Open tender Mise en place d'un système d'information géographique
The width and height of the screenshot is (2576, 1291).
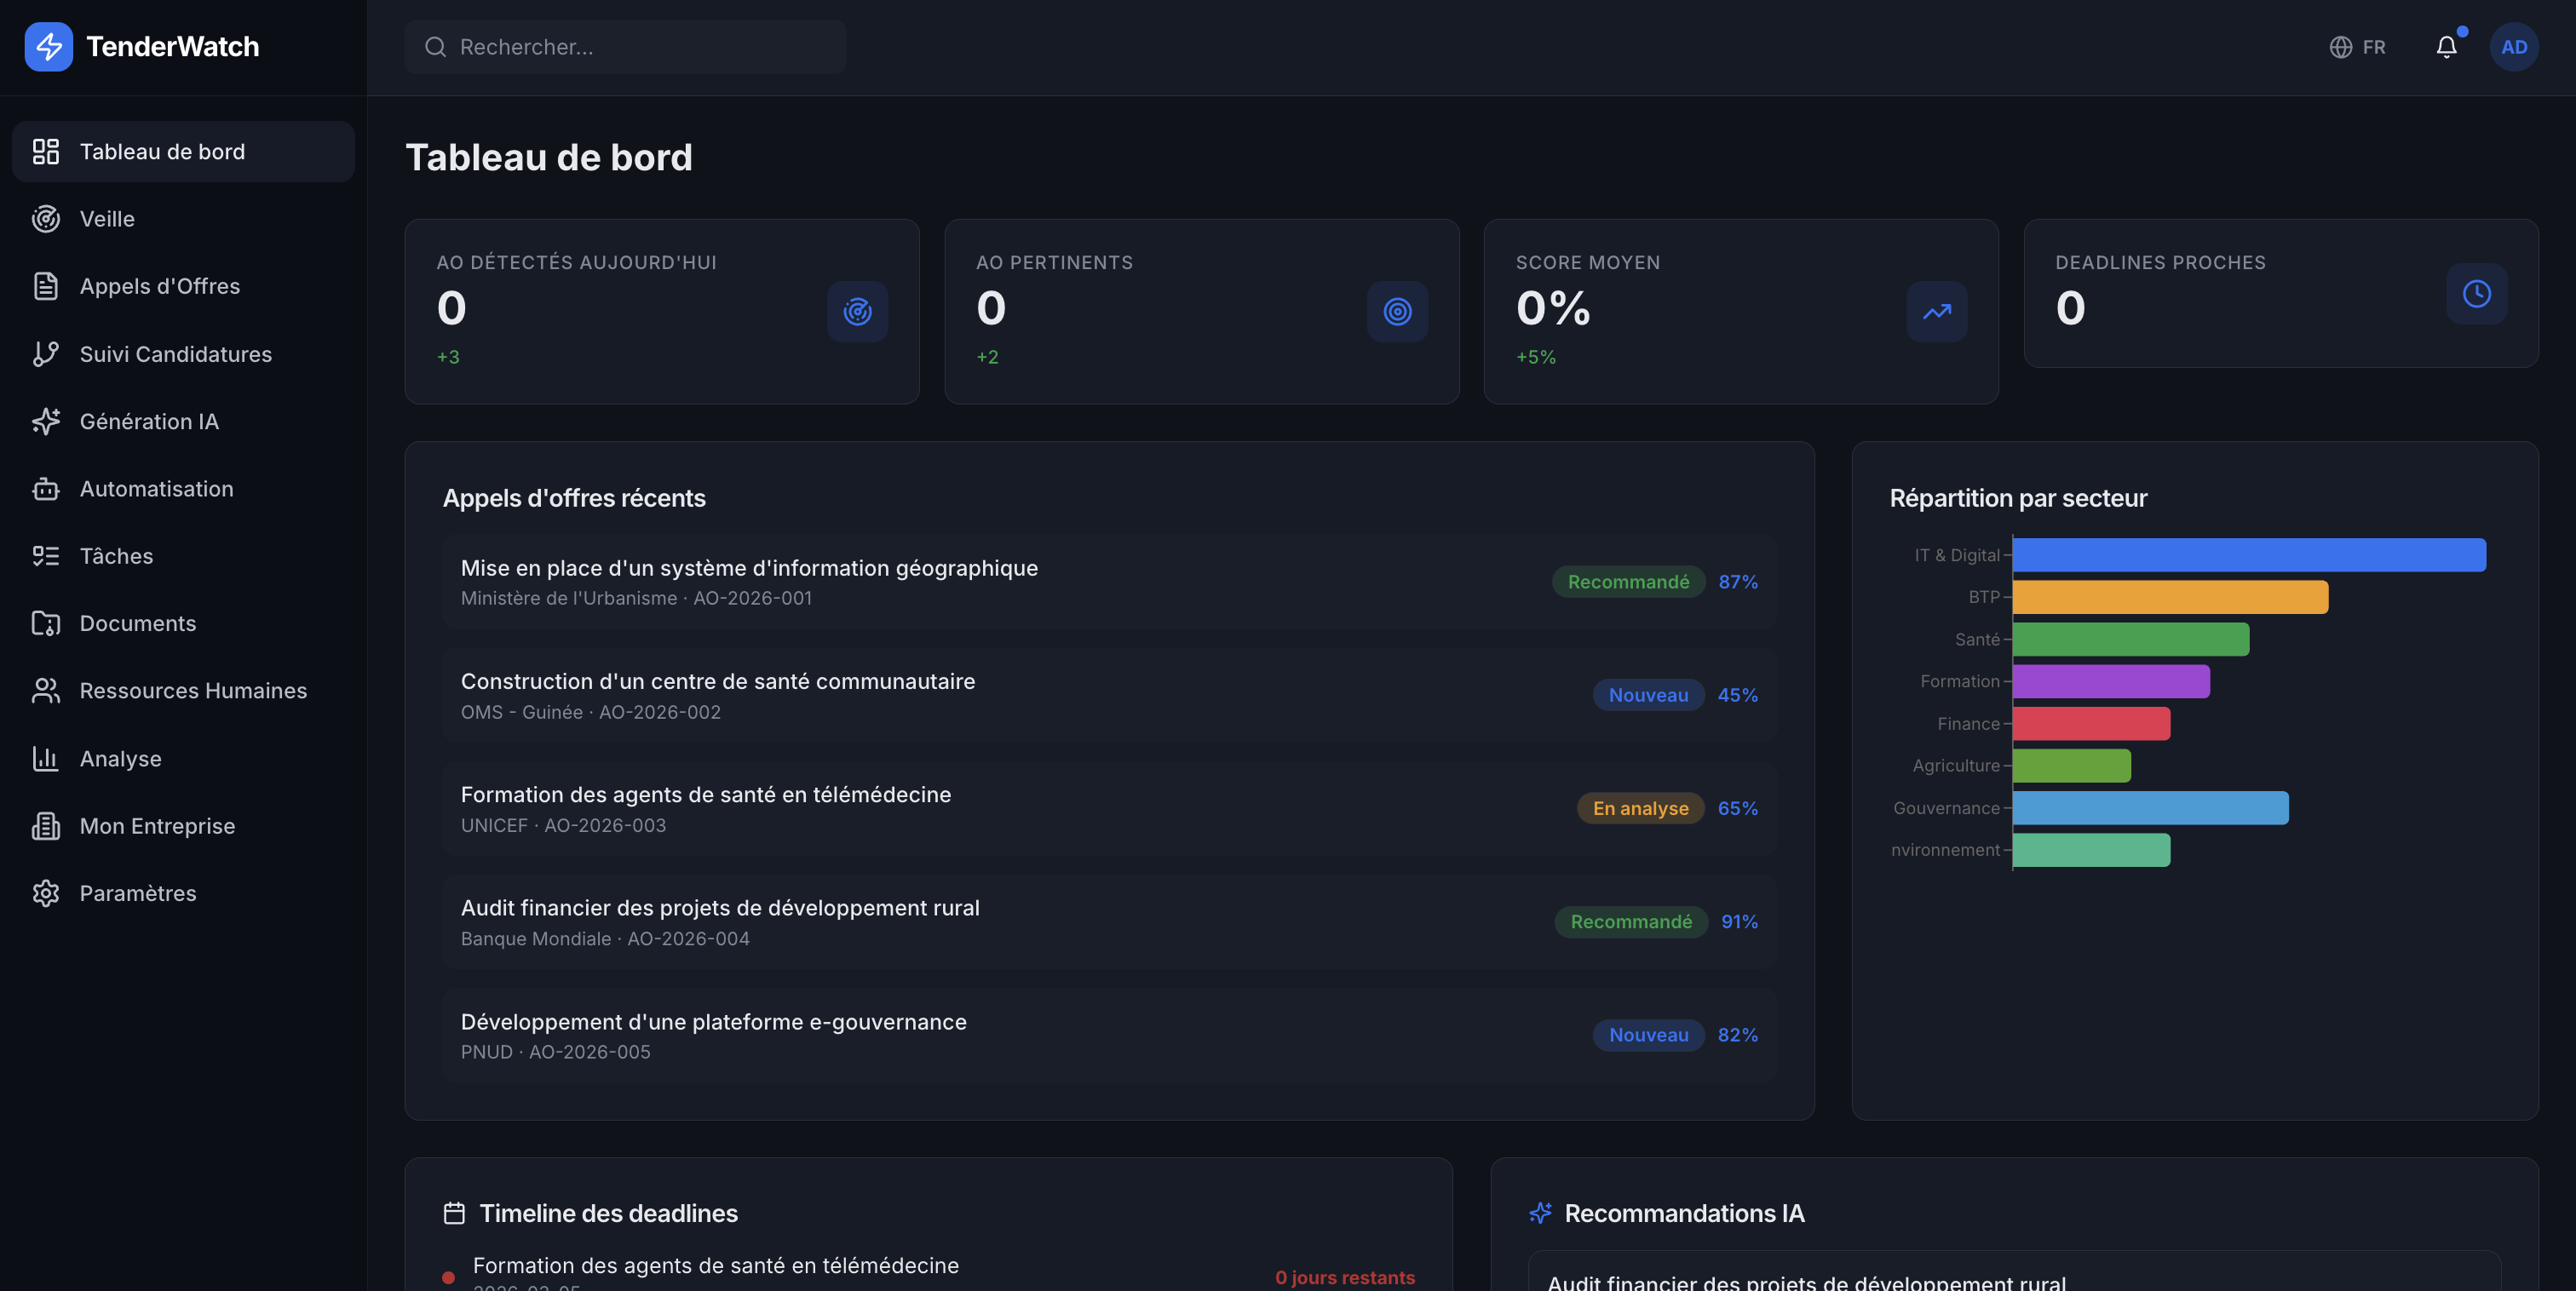pyautogui.click(x=1109, y=581)
